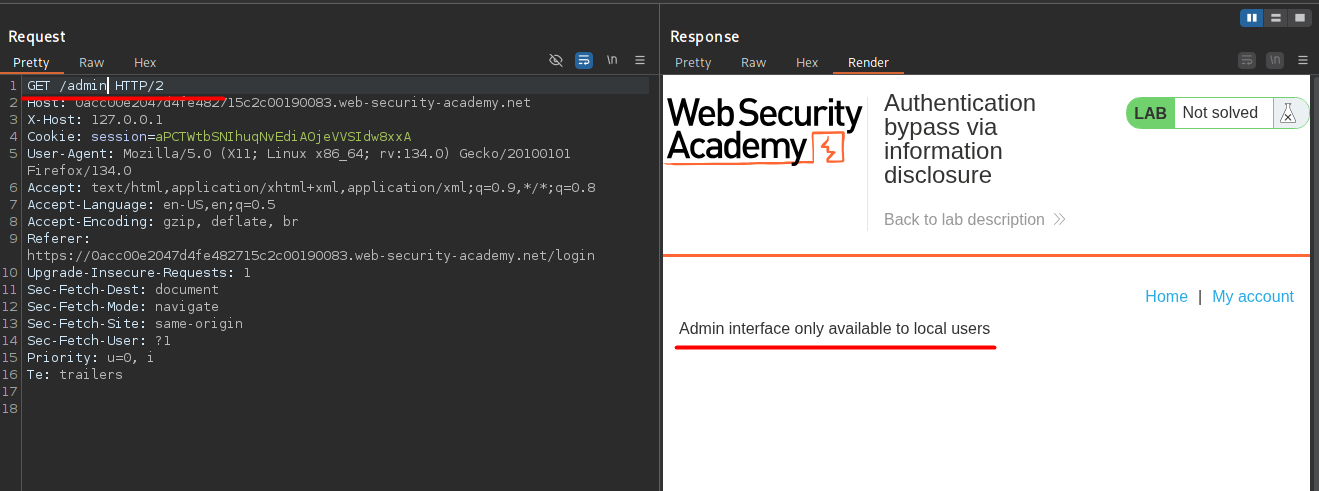Select top-bottom stacked layout icon
The width and height of the screenshot is (1319, 491).
coord(1275,18)
